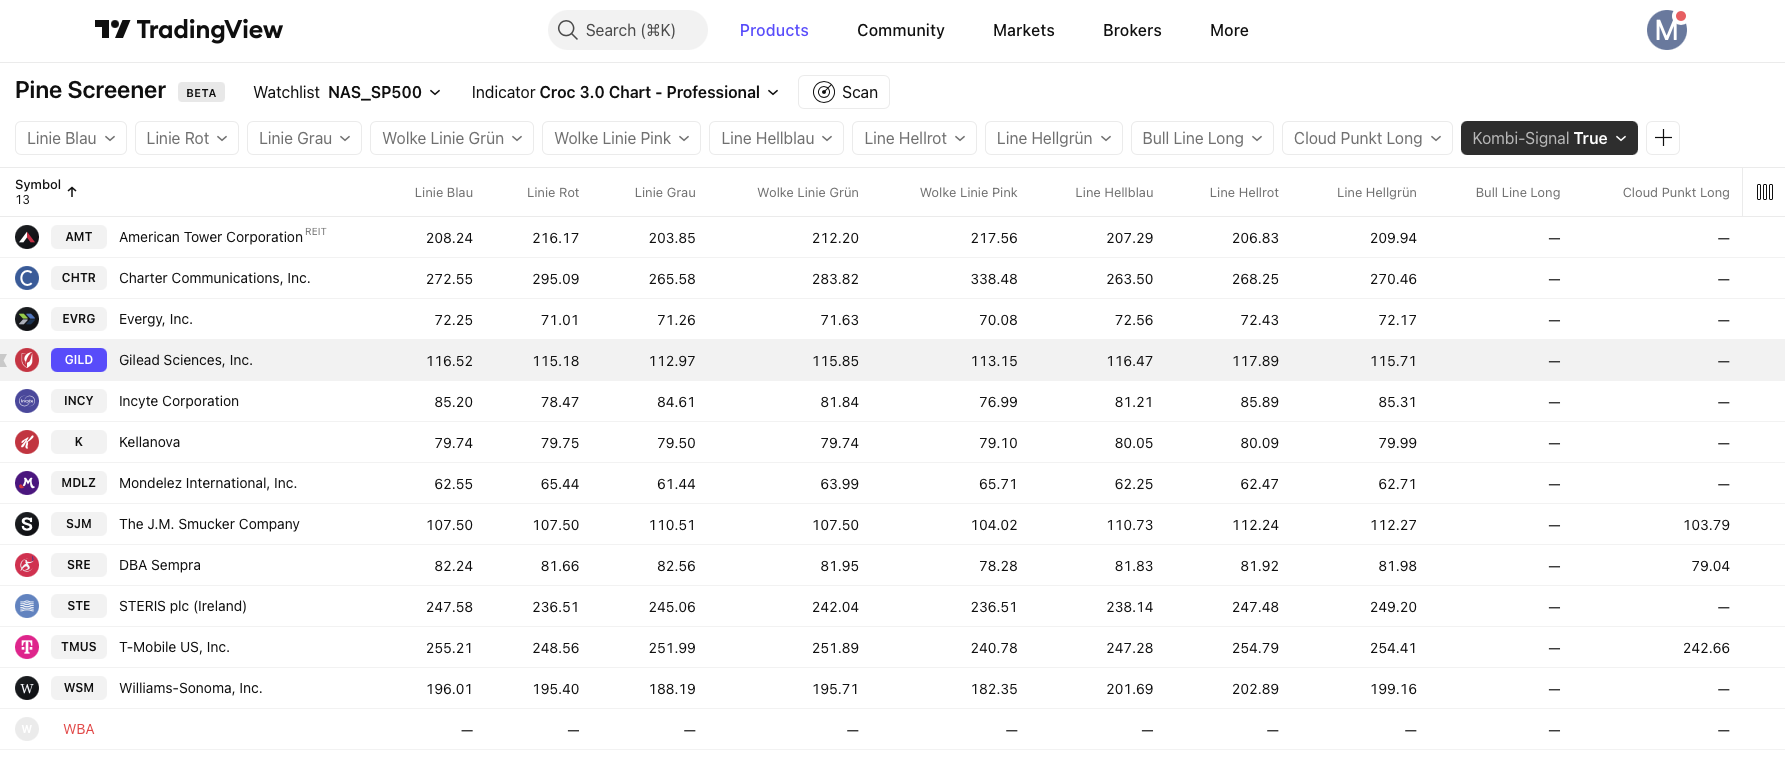Open the Indicator Croc 3.0 Chart dropdown

[624, 92]
